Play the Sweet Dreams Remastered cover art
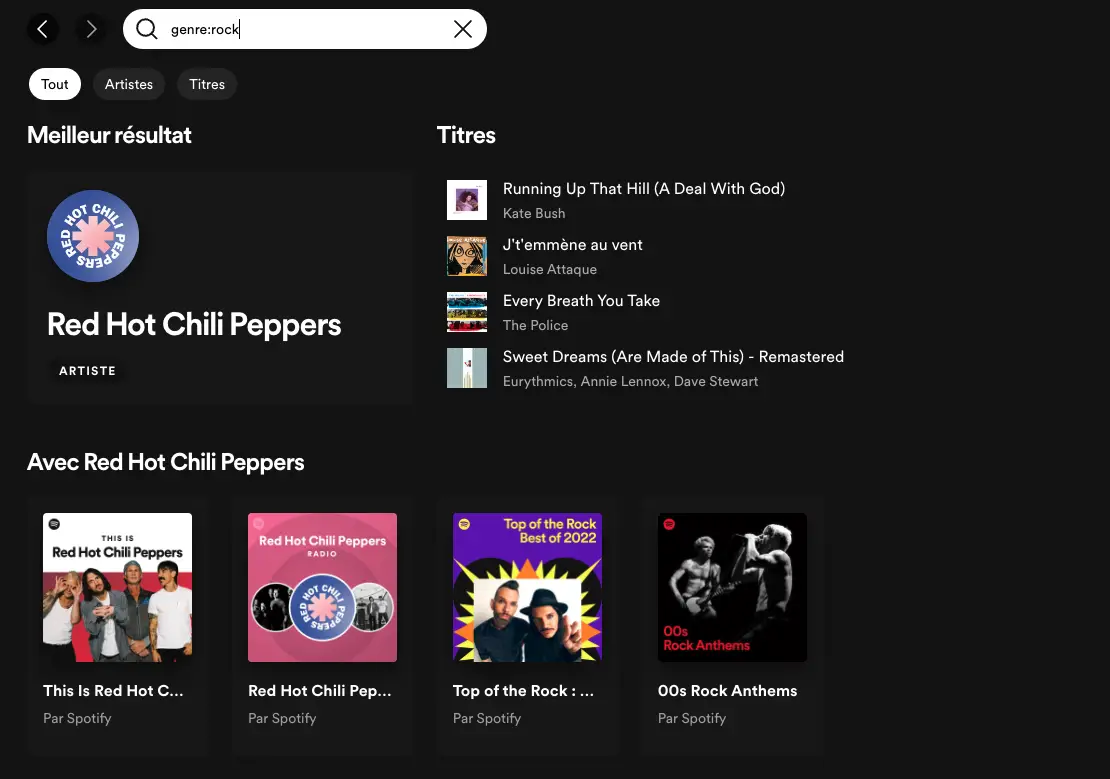 pyautogui.click(x=467, y=368)
